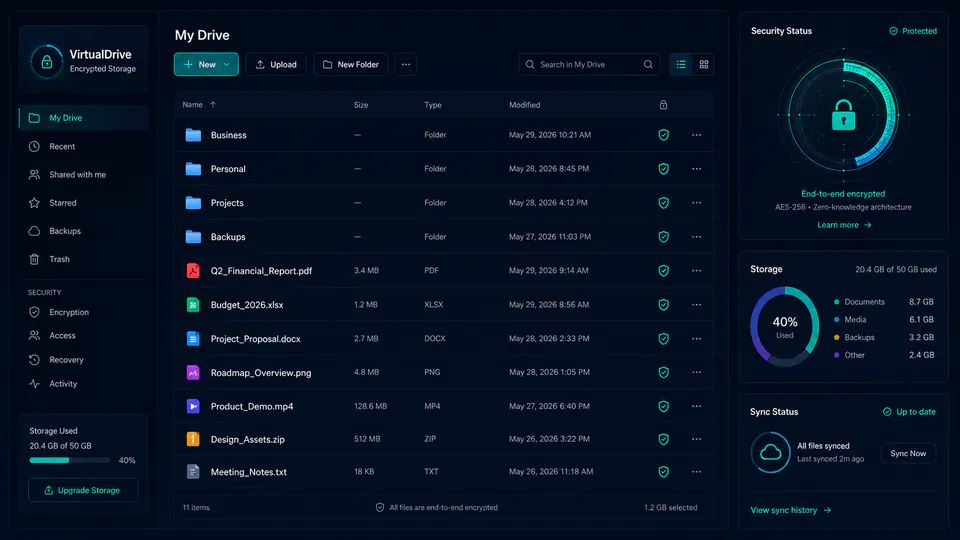This screenshot has height=540, width=960.
Task: Click the '11 items' footer count
Action: [196, 507]
